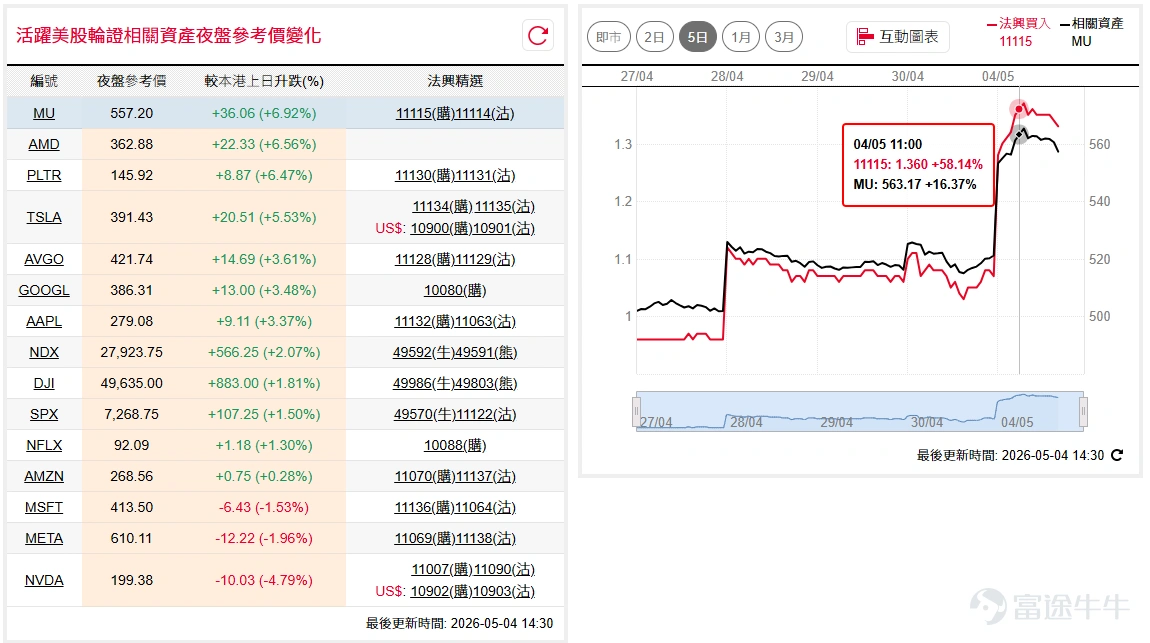Open the AVGO stock link
Viewport: 1150px width, 643px height.
click(44, 259)
